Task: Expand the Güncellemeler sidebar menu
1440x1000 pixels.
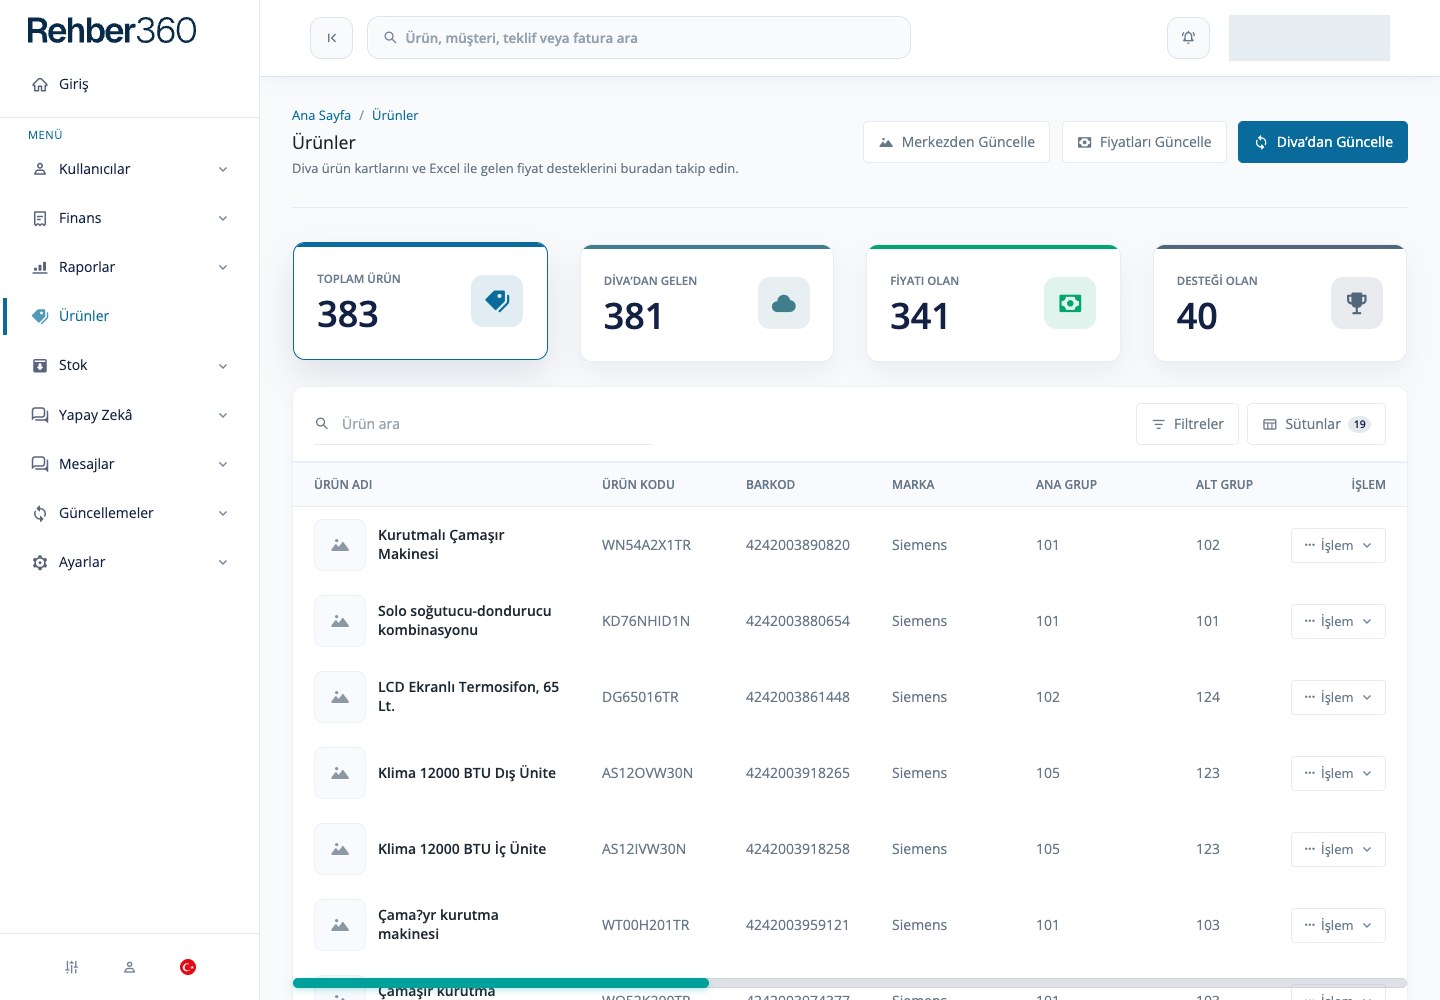Action: 129,513
